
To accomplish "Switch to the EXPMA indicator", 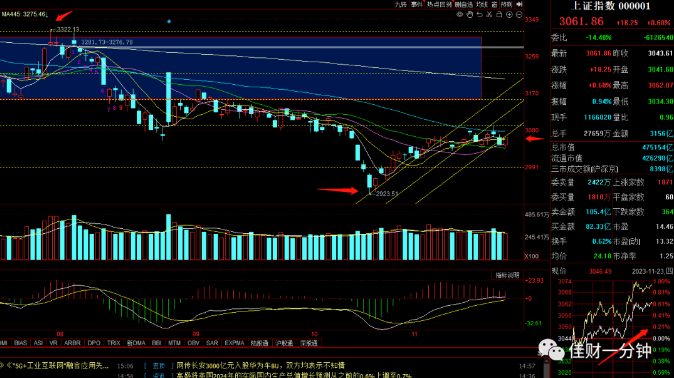I will coord(234,343).
